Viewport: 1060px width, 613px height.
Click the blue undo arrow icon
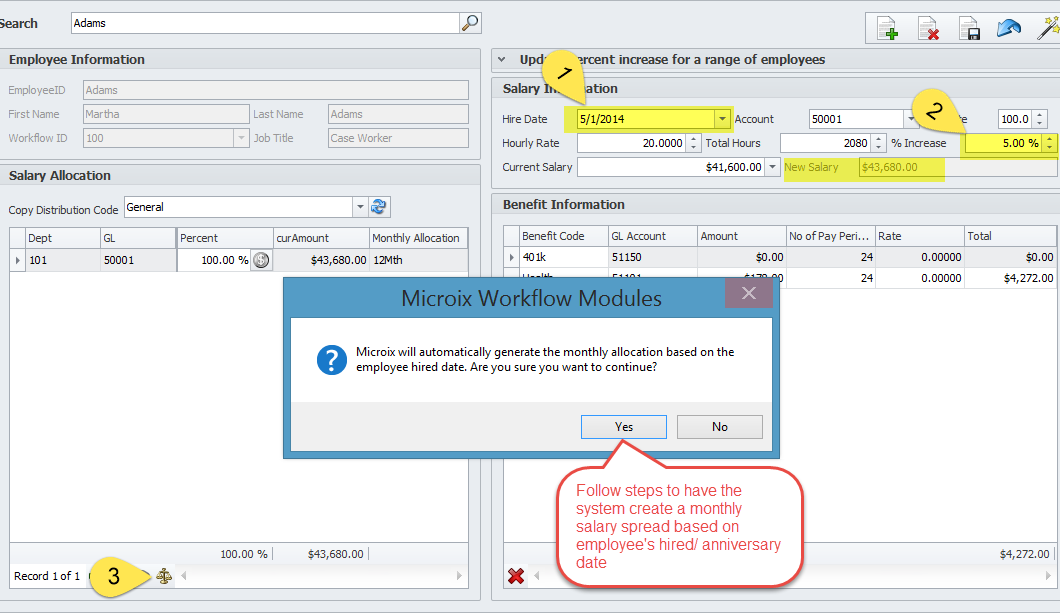pyautogui.click(x=1008, y=28)
